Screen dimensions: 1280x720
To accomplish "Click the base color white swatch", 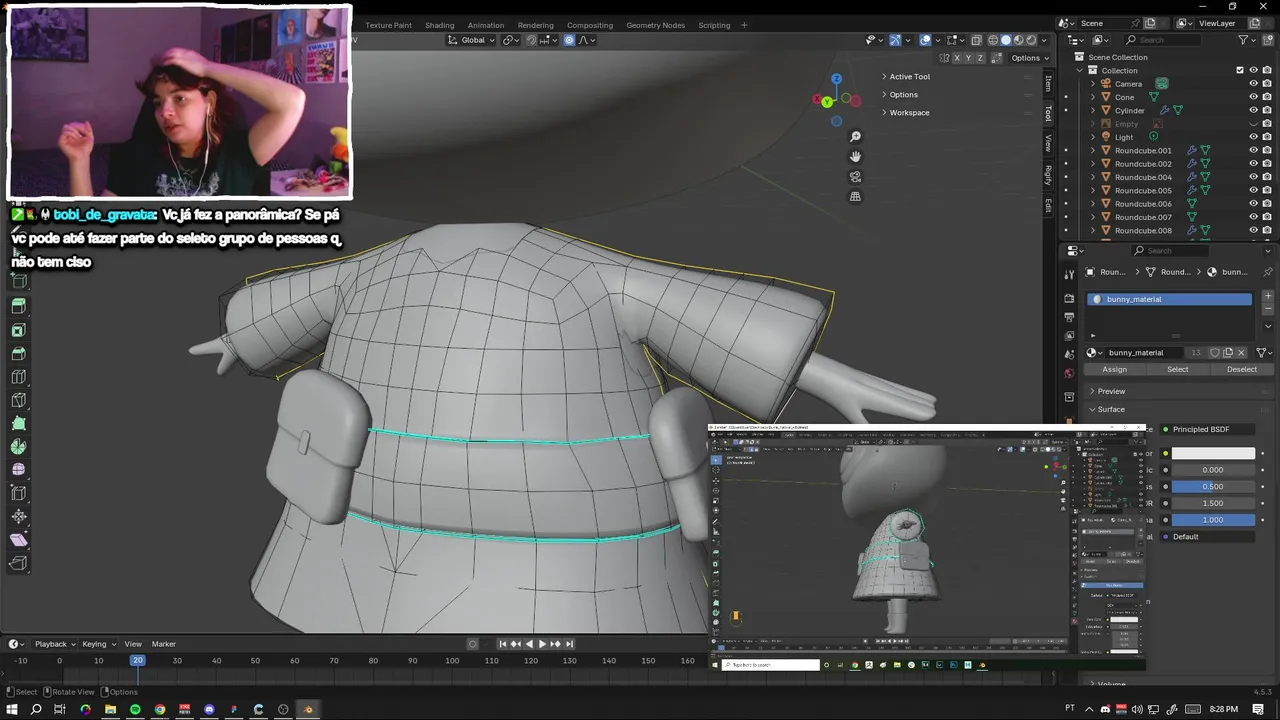I will (x=1213, y=454).
